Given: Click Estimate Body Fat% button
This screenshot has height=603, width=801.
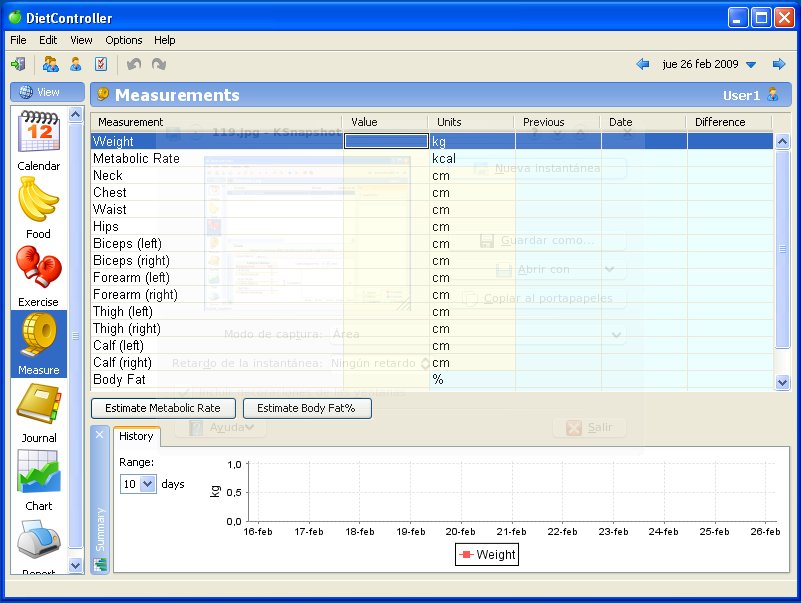Looking at the screenshot, I should pyautogui.click(x=307, y=408).
